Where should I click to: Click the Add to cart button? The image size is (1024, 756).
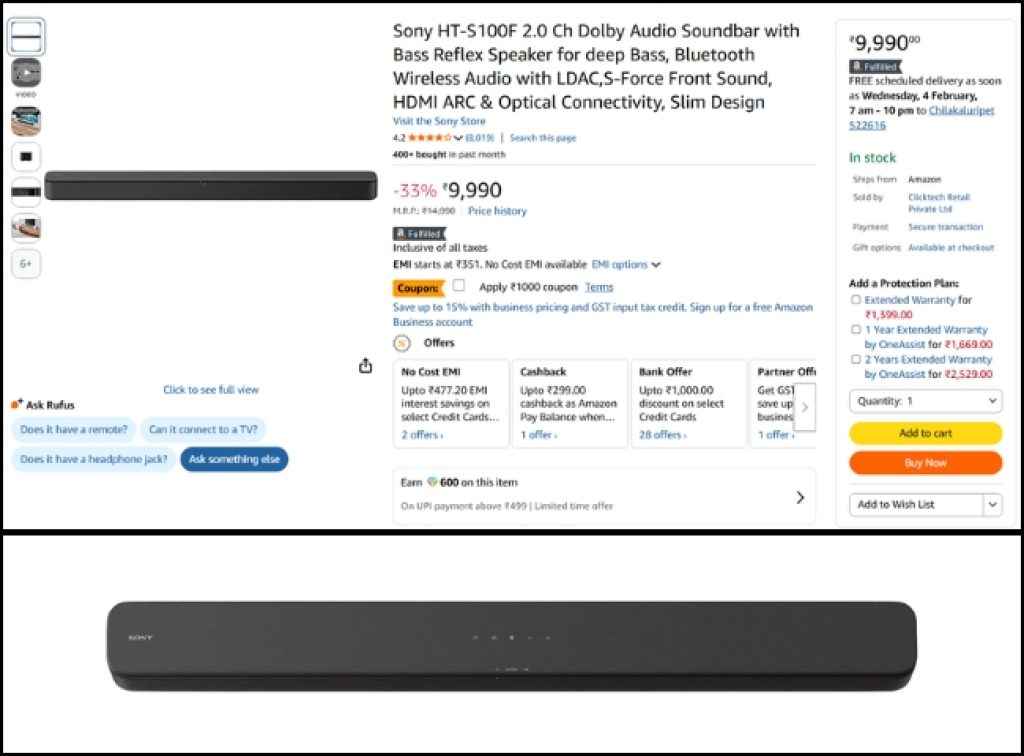pos(925,432)
